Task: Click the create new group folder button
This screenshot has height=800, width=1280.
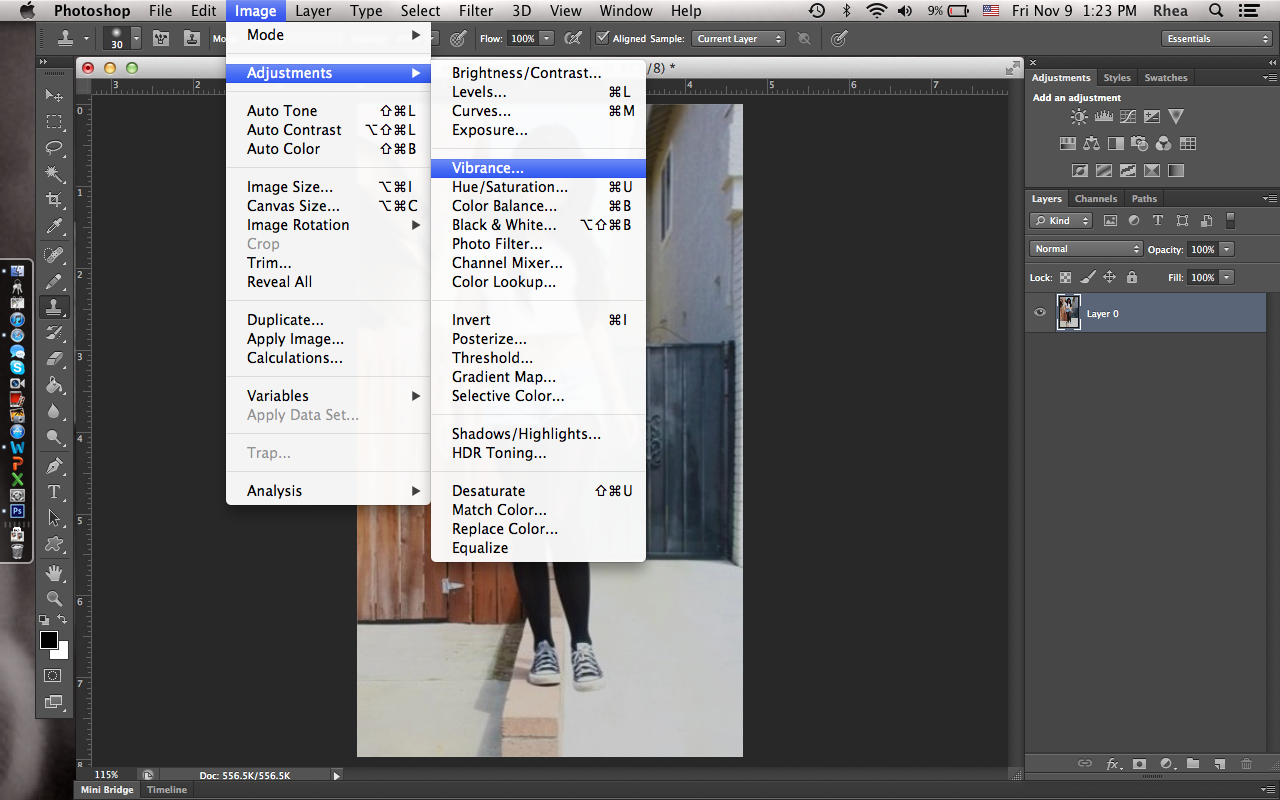Action: 1192,764
